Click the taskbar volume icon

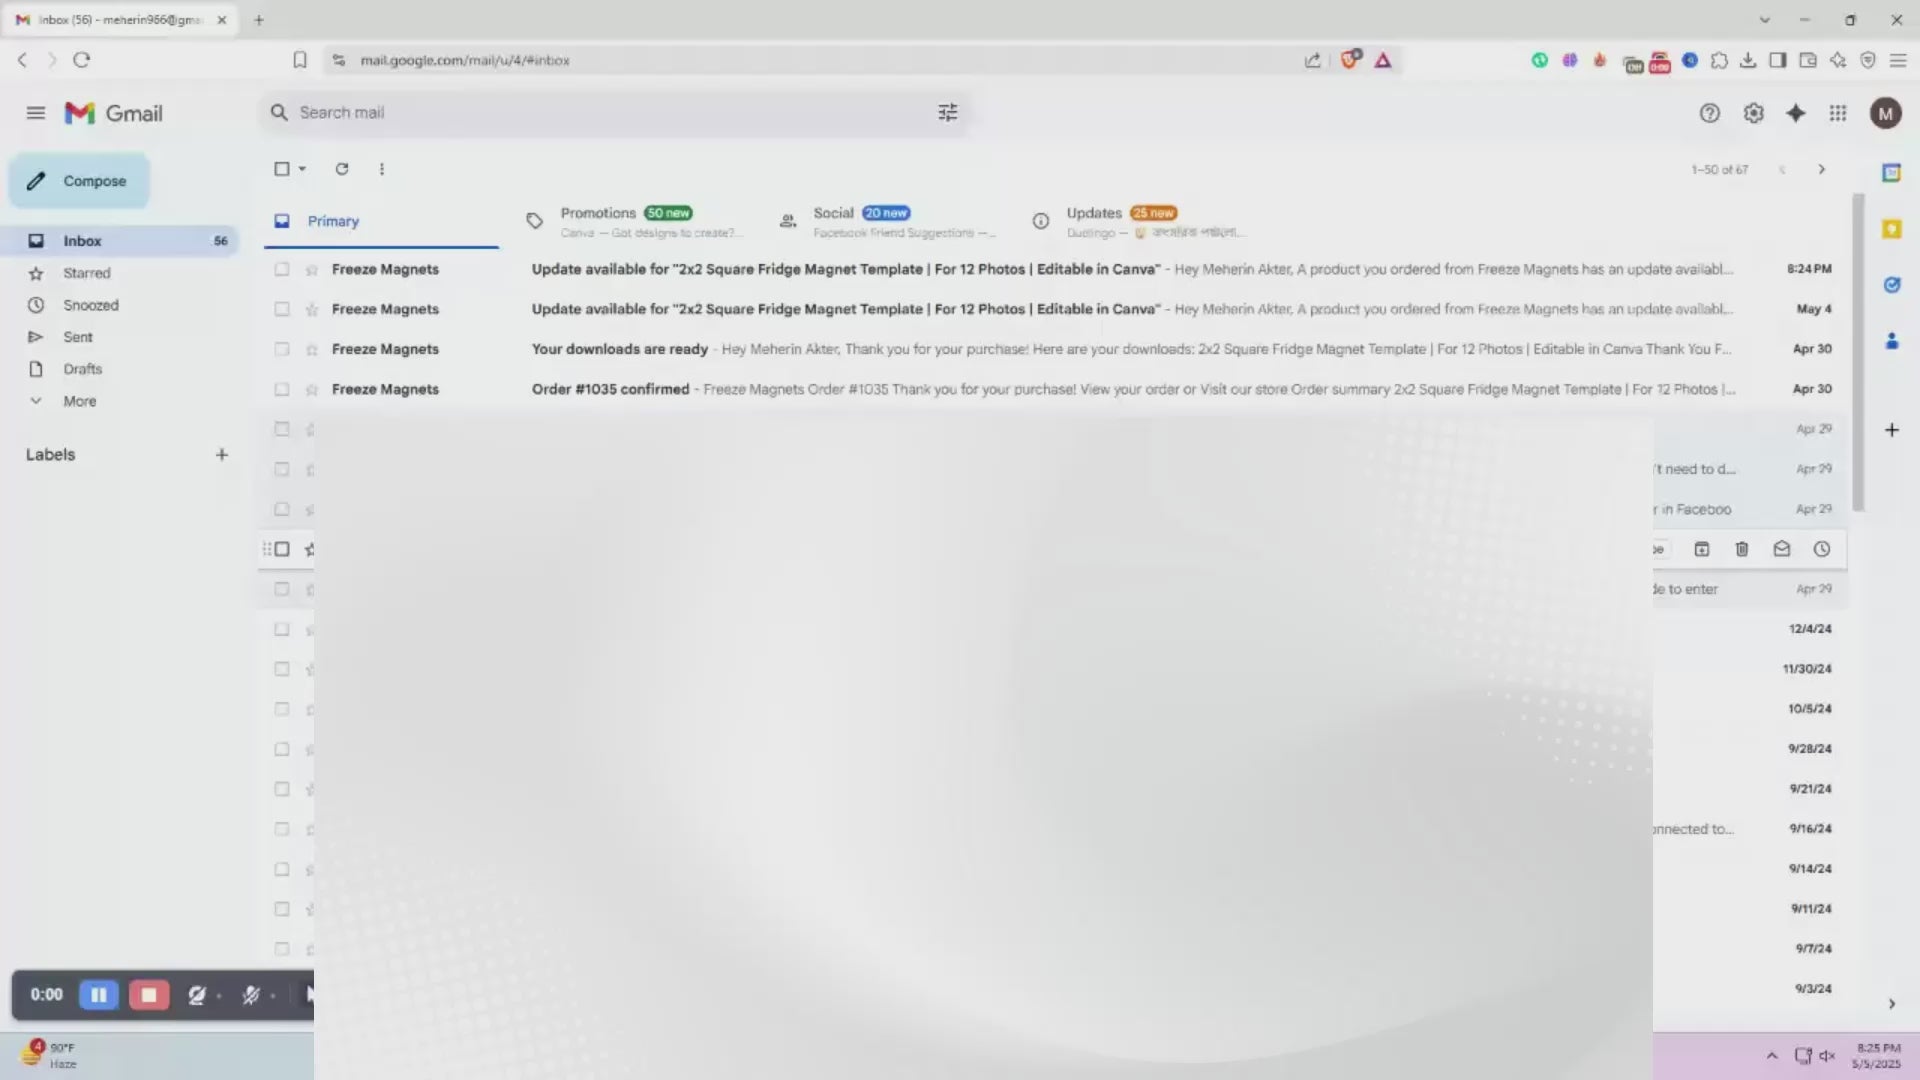coord(1828,1056)
